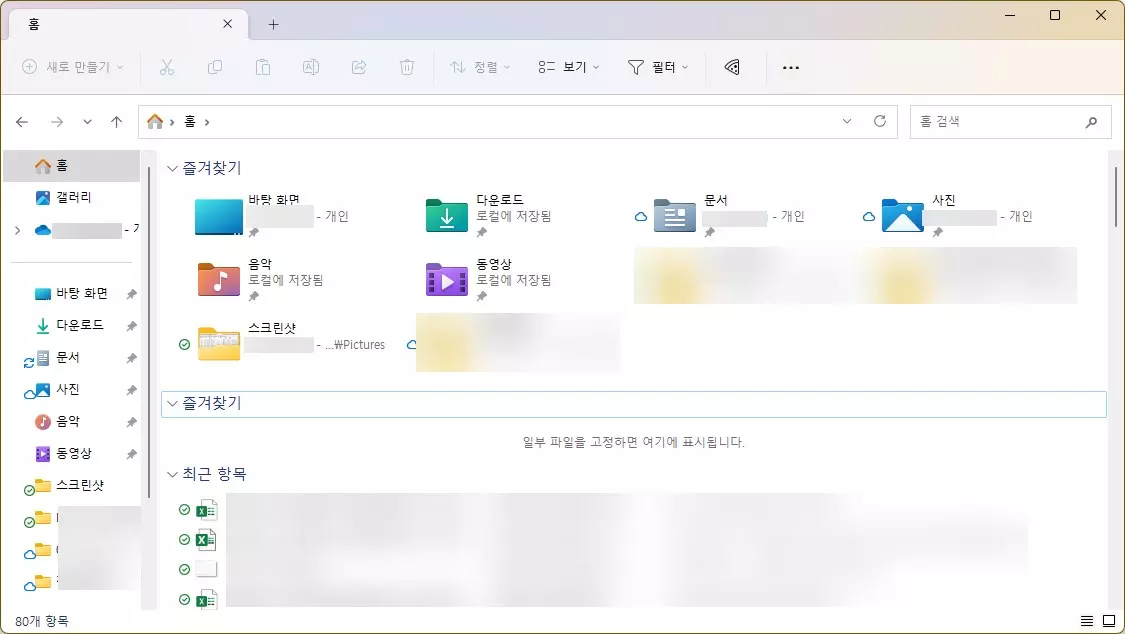The width and height of the screenshot is (1125, 634).
Task: Select the 홈 tab
Action: pyautogui.click(x=129, y=24)
